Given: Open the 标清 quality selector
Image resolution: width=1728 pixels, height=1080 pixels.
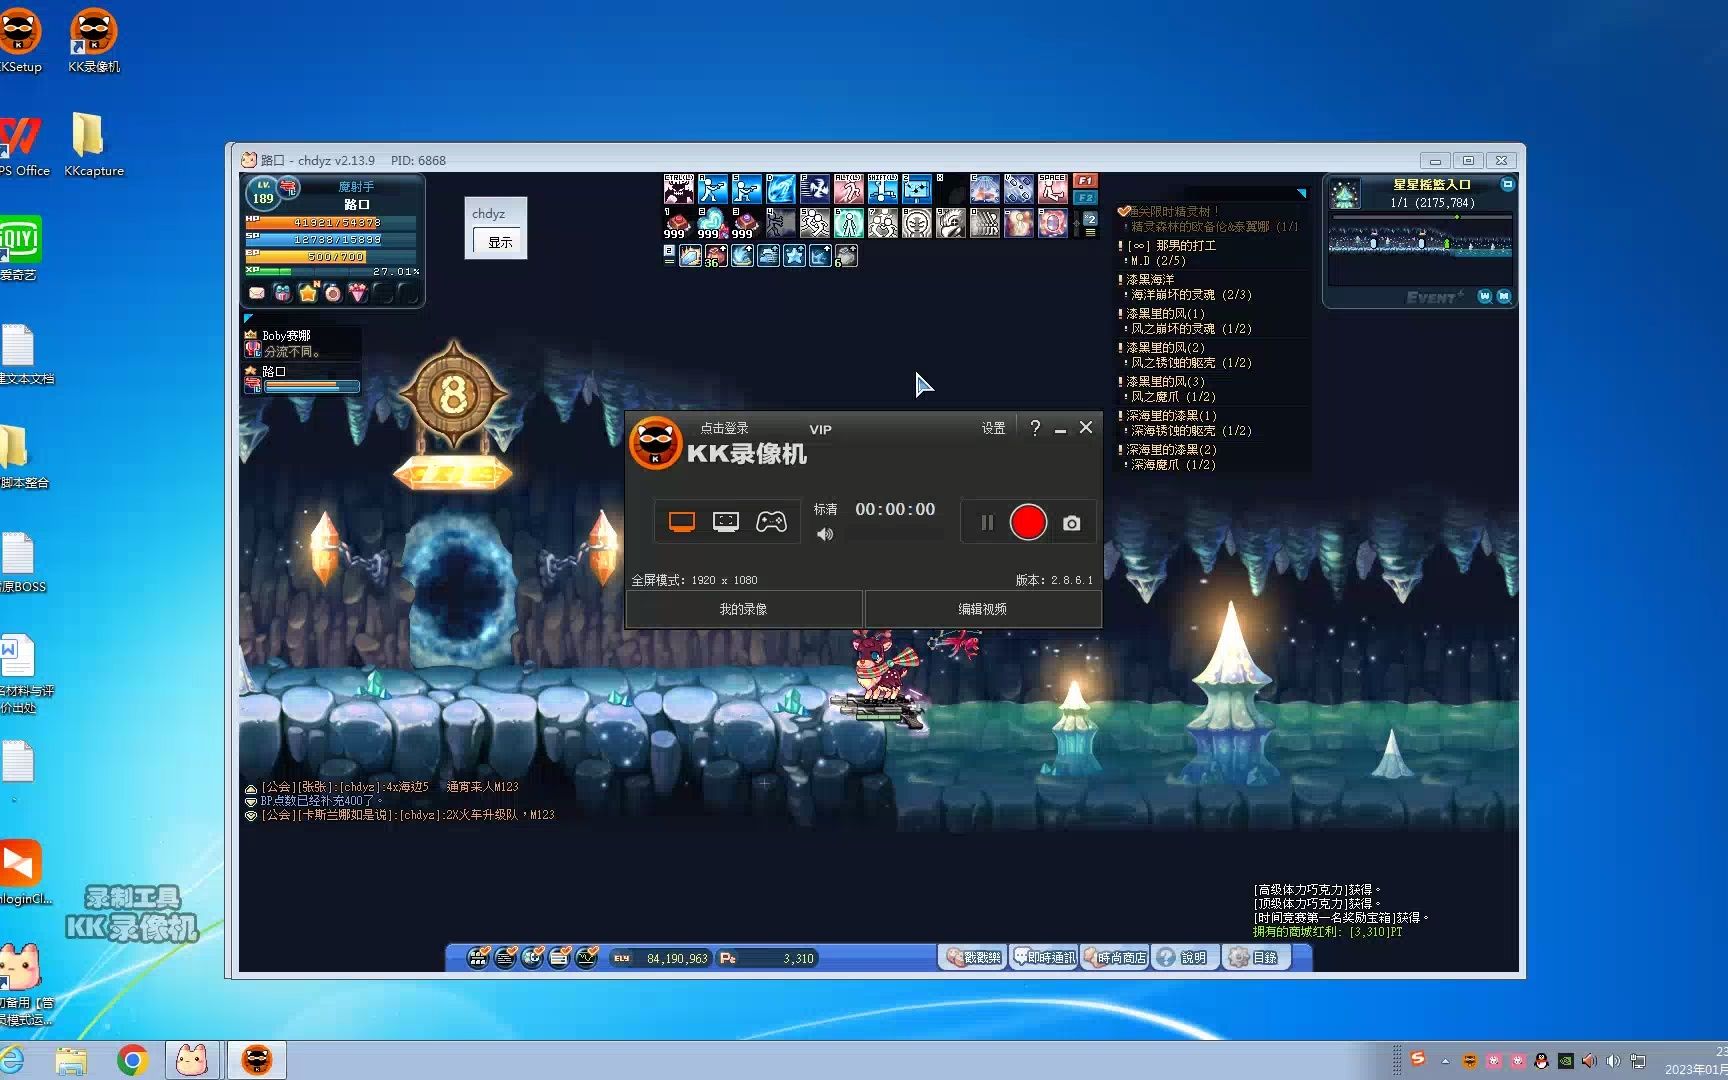Looking at the screenshot, I should [825, 509].
